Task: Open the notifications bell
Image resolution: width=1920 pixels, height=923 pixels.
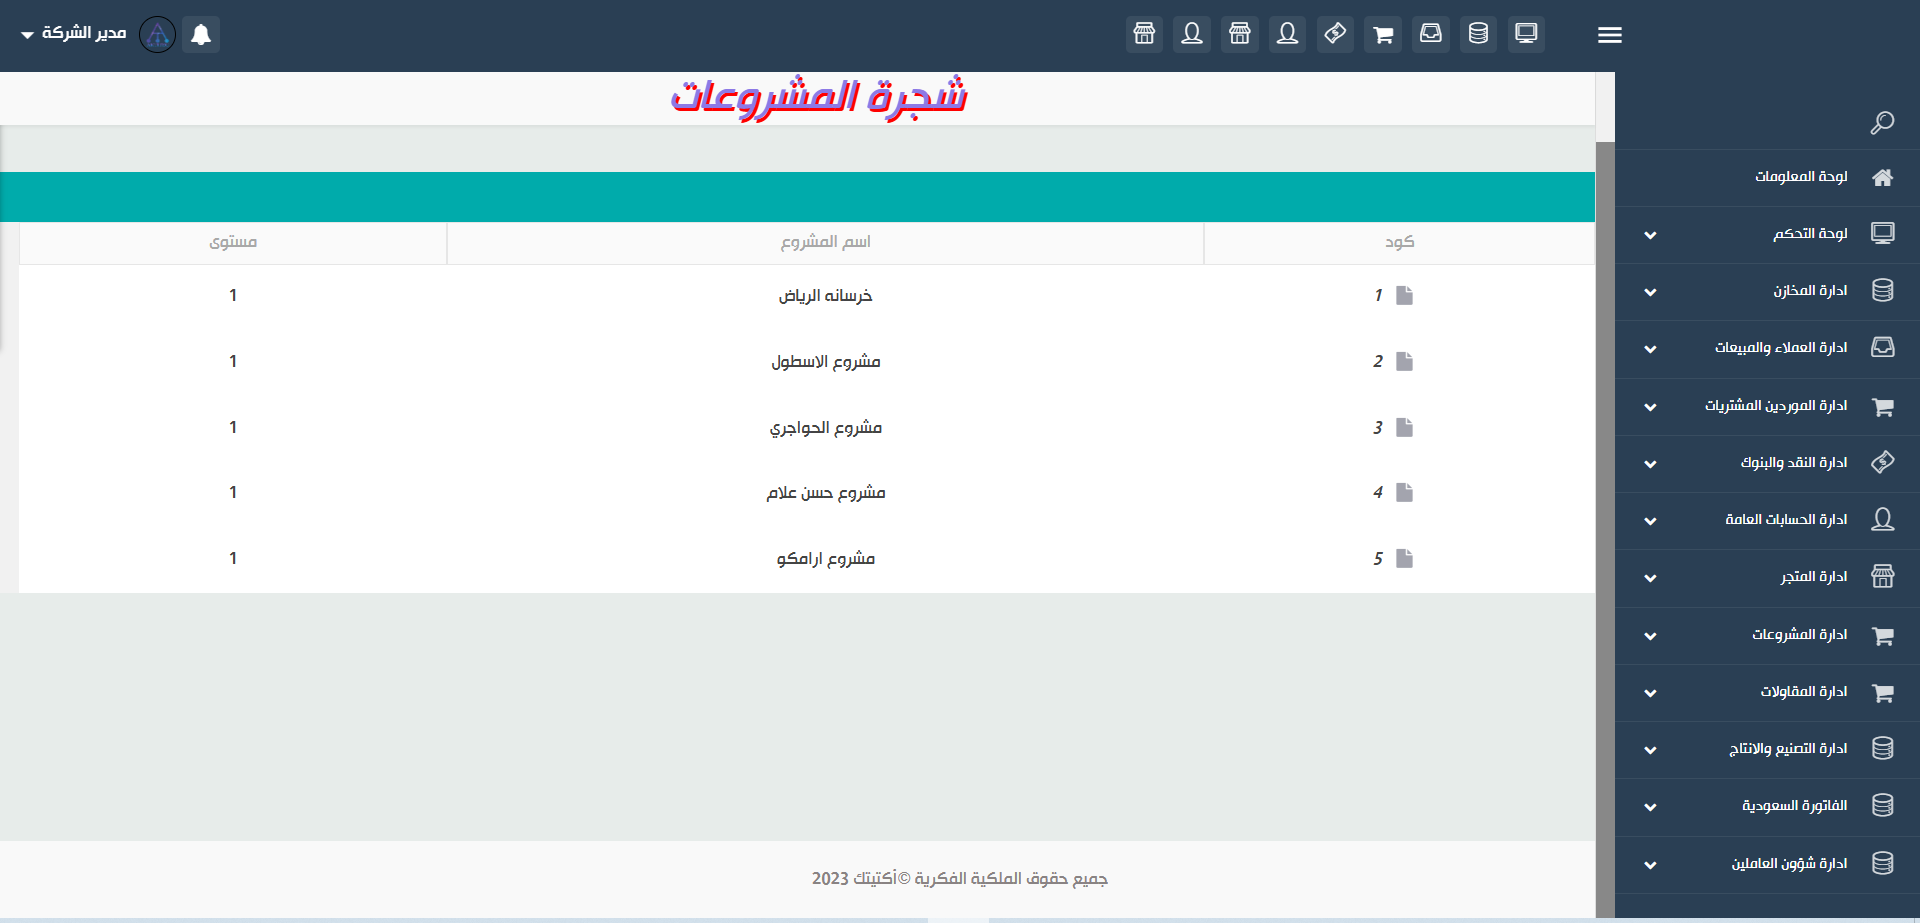Action: point(201,35)
